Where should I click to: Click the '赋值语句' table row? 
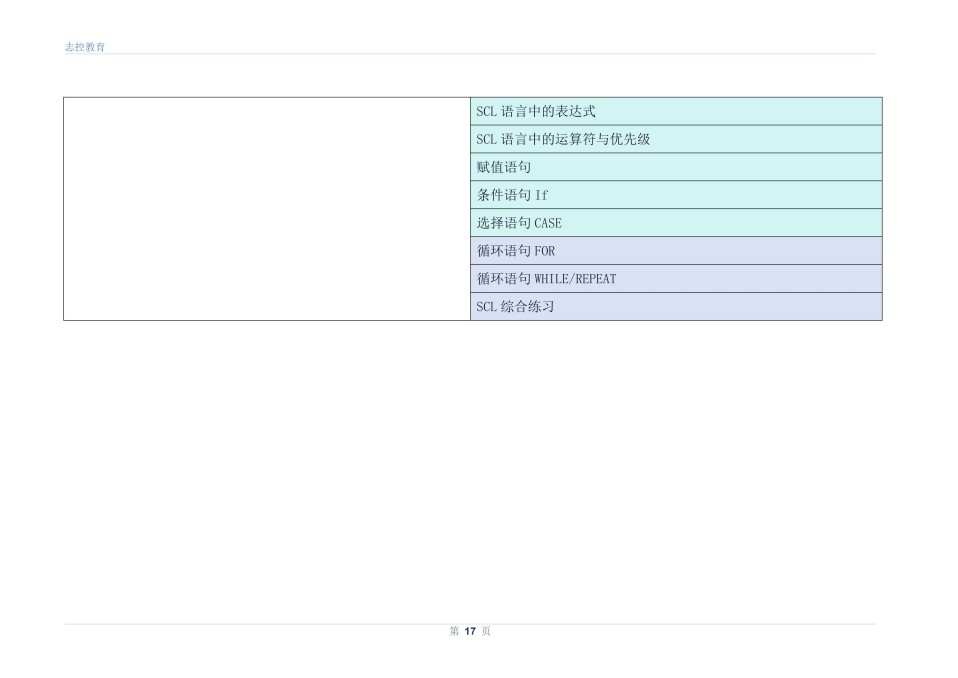tap(676, 167)
